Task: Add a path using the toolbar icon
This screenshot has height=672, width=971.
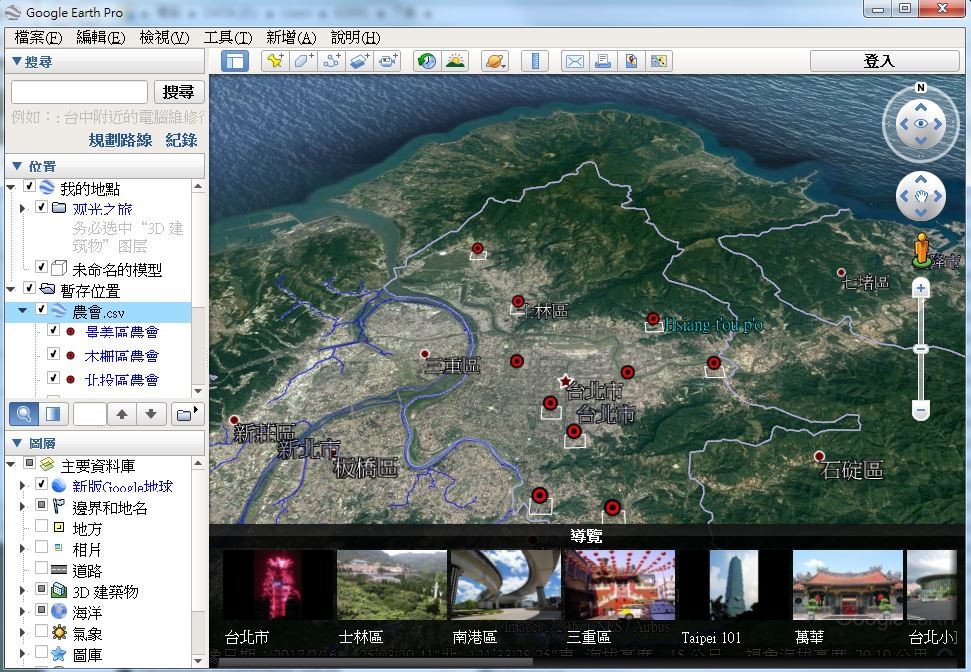Action: pos(332,61)
